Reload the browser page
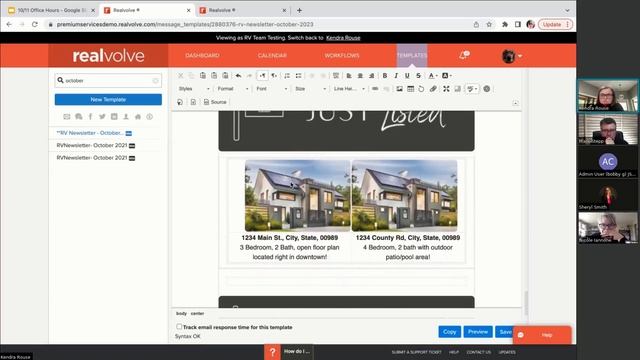Image resolution: width=640 pixels, height=360 pixels. pyautogui.click(x=35, y=24)
